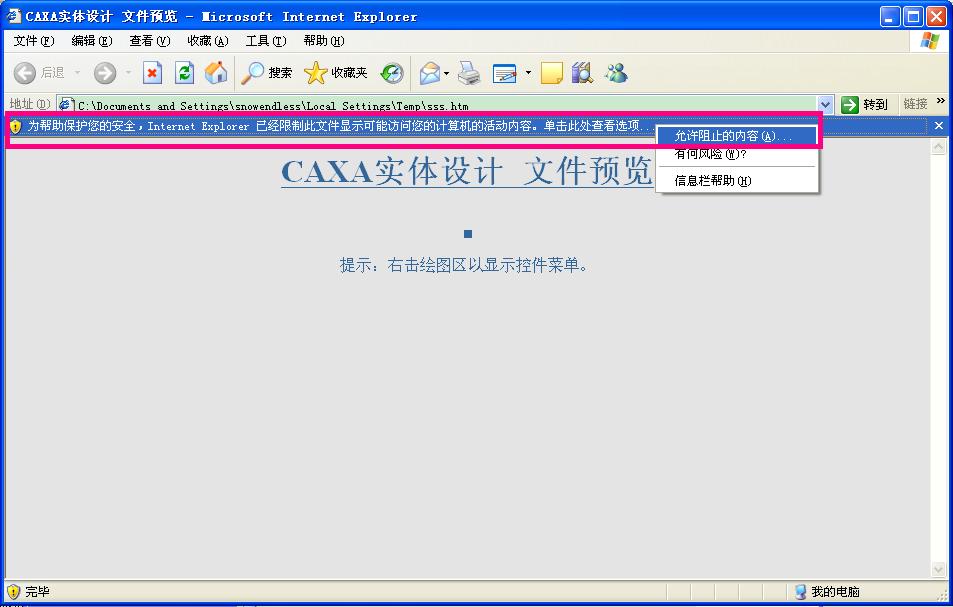Viewport: 953px width, 607px height.
Task: Click the page icon inside the address bar
Action: (x=67, y=105)
